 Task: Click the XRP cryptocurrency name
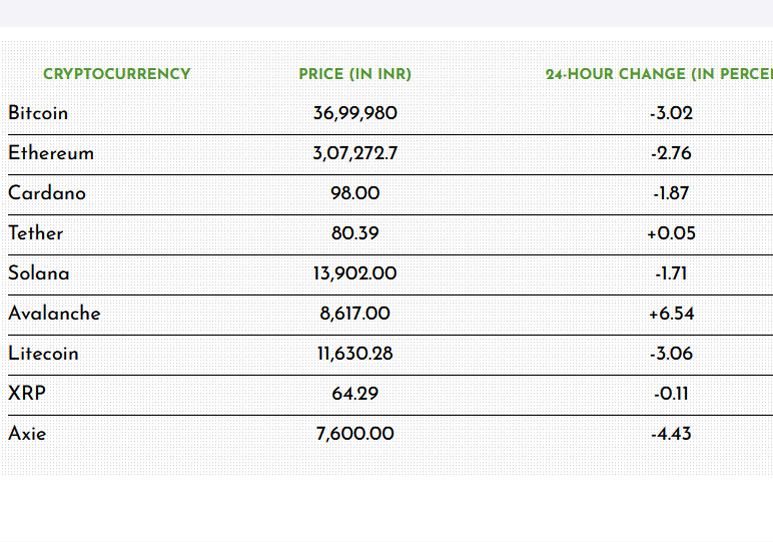pos(27,393)
